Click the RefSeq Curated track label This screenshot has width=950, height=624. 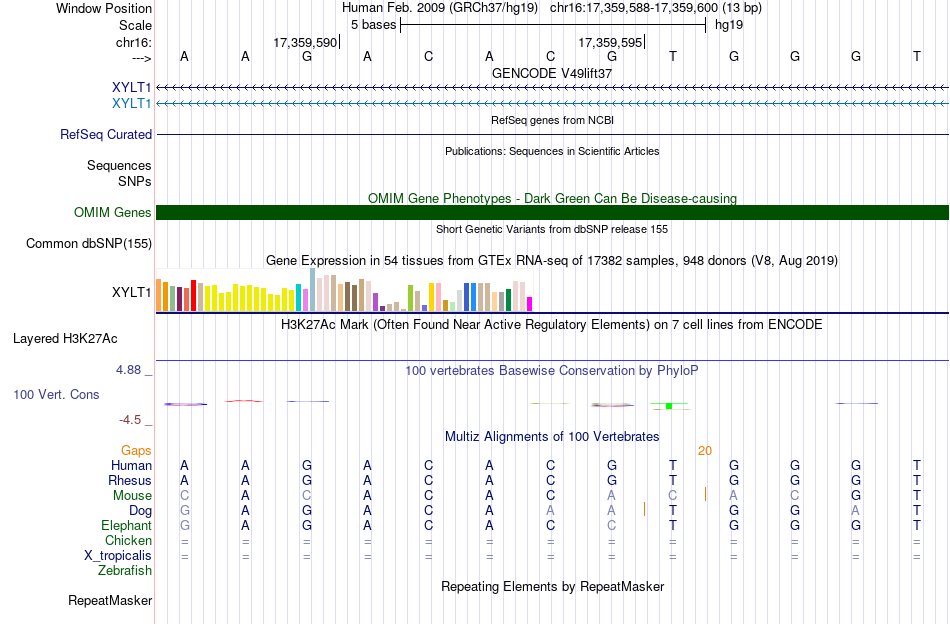(106, 134)
